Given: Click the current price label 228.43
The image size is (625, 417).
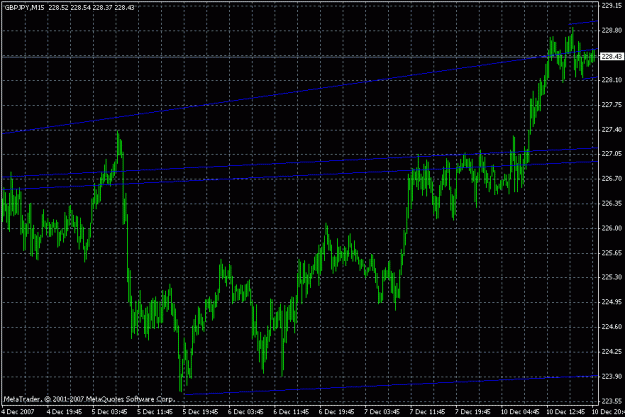Looking at the screenshot, I should tap(612, 57).
